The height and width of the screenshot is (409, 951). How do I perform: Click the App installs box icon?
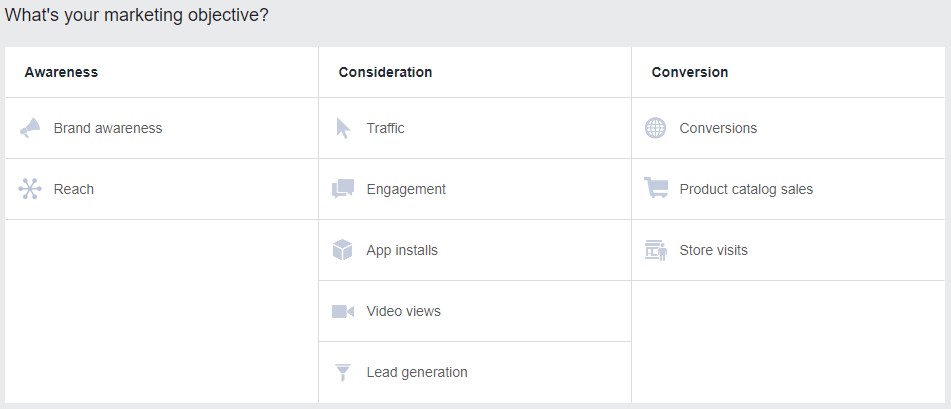point(343,250)
